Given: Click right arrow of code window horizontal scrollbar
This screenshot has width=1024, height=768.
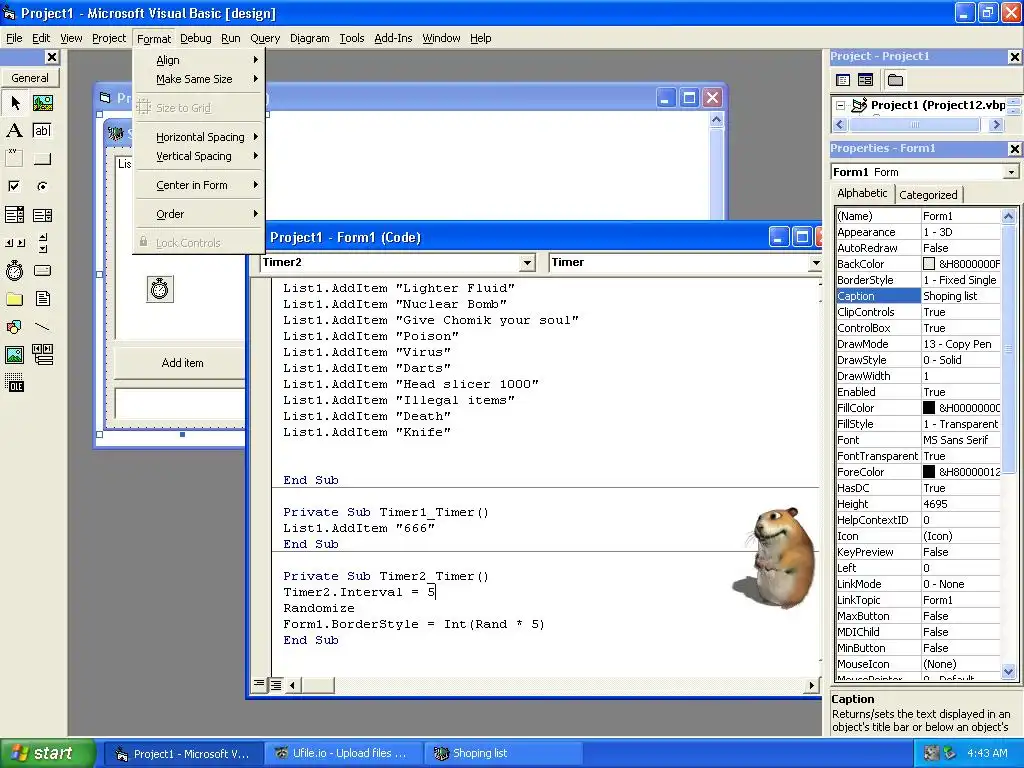Looking at the screenshot, I should 812,685.
